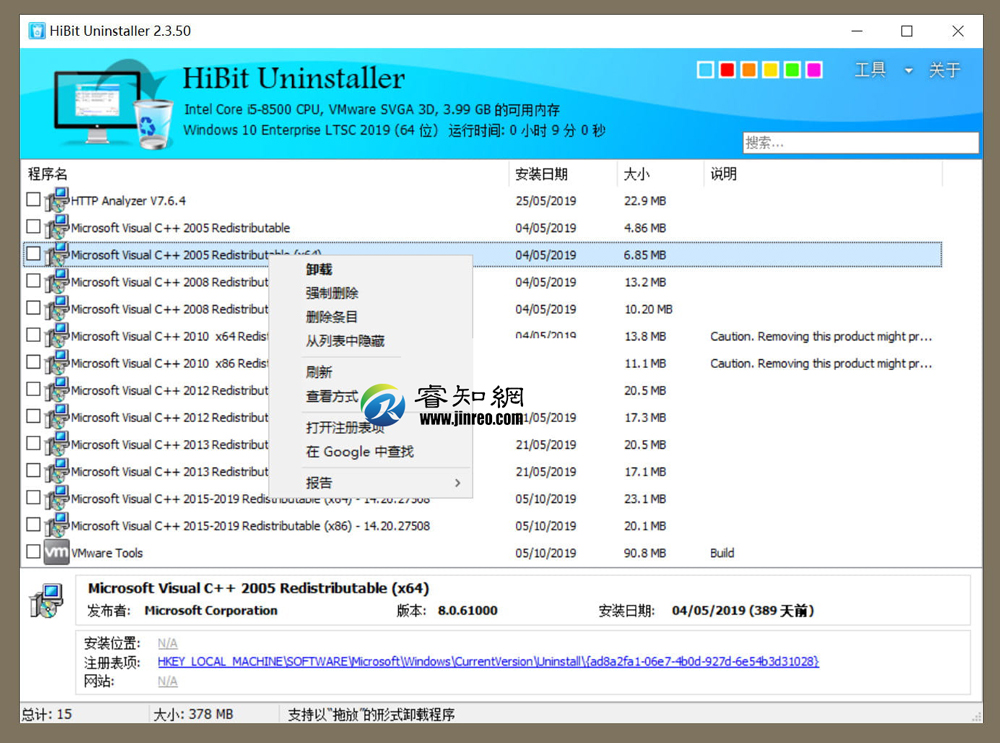Screen dimensions: 1000x743
Task: Check the checkbox next to HTTP Analyzer V7.6.4
Action: tap(31, 200)
